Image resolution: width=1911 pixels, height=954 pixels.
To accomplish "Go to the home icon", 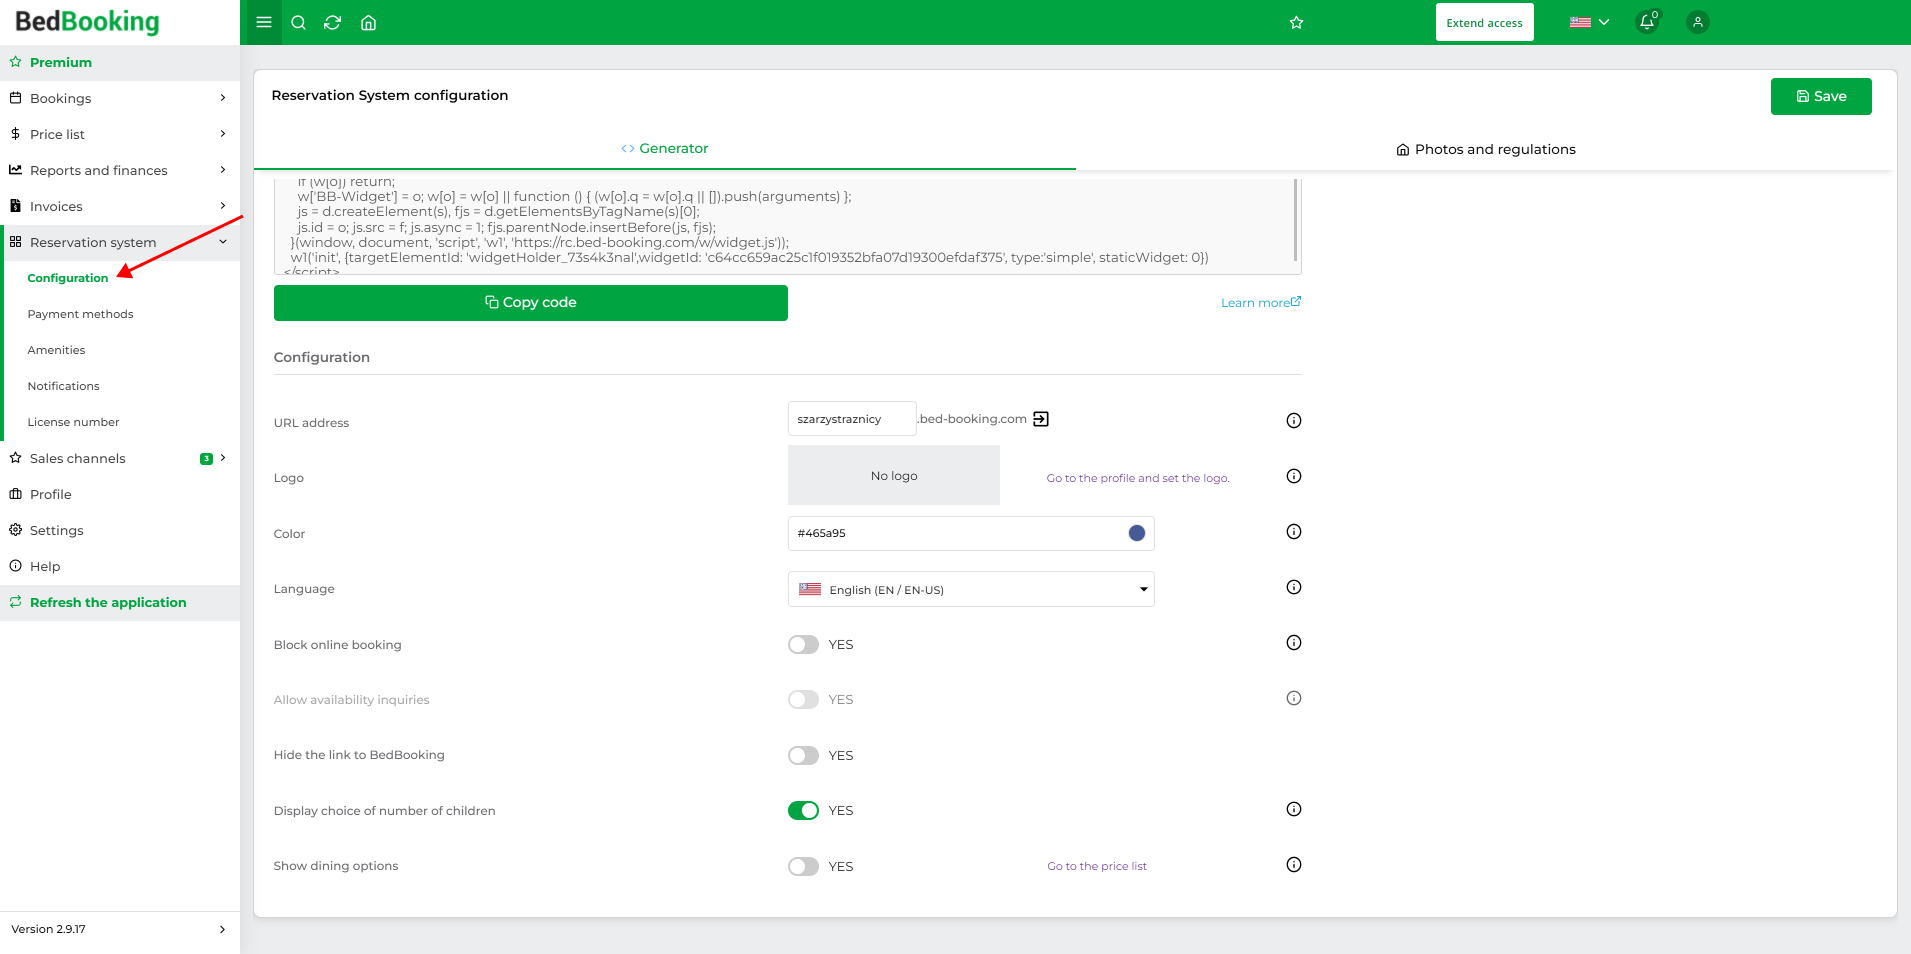I will 368,22.
